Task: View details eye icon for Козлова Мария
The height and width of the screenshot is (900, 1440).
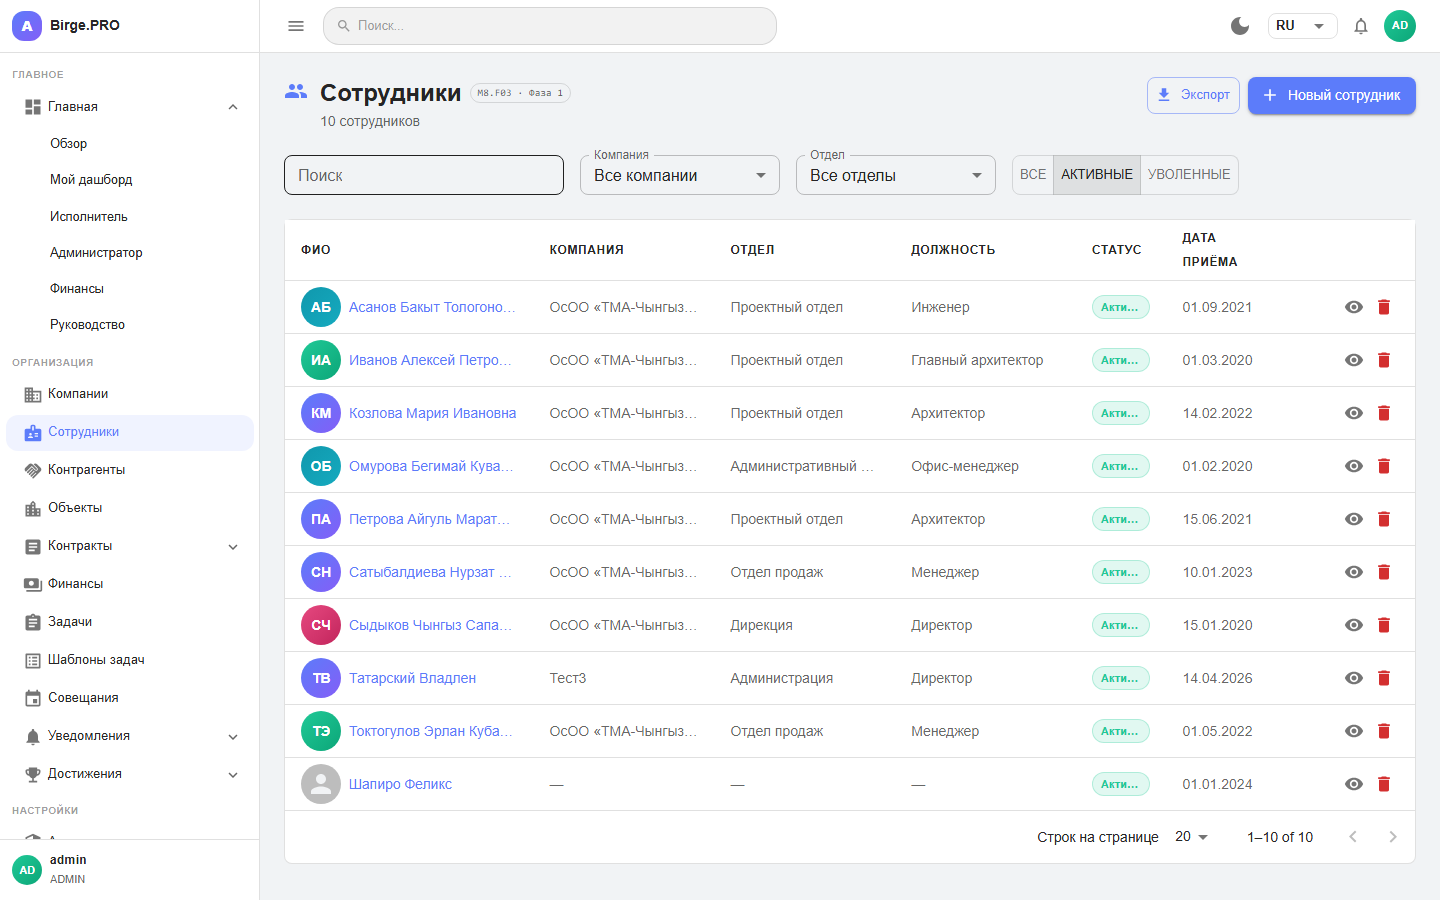Action: [x=1353, y=413]
